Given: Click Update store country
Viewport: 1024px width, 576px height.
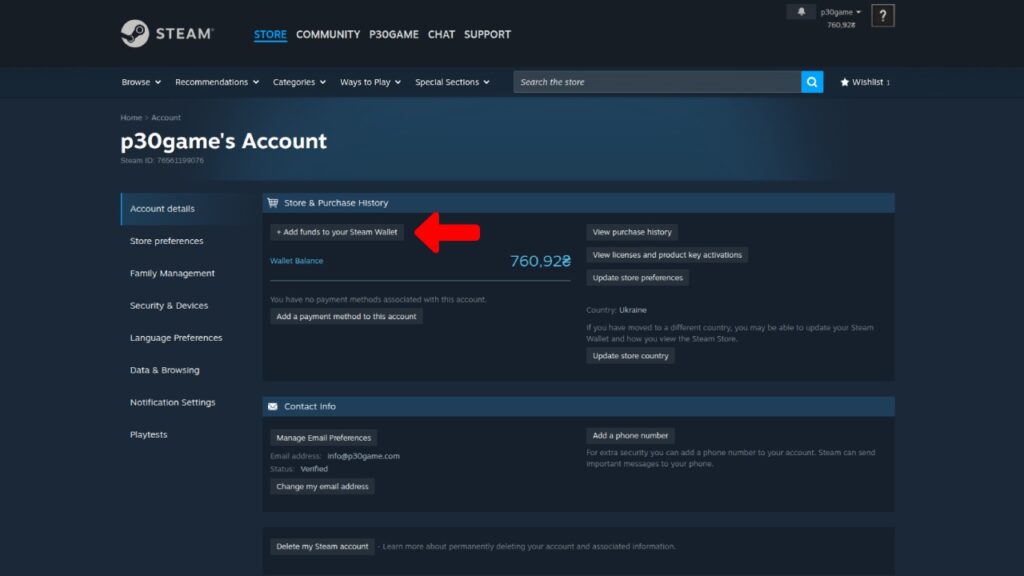Looking at the screenshot, I should [630, 356].
